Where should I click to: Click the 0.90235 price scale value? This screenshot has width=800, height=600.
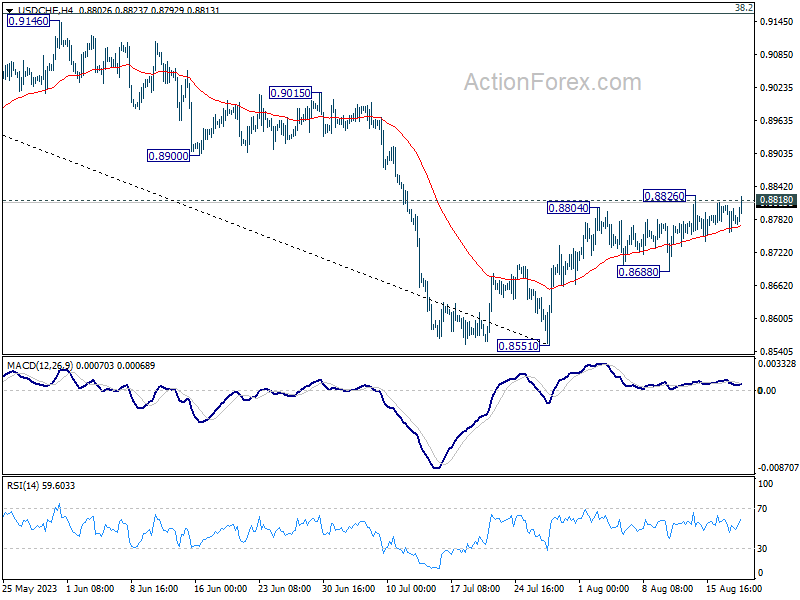click(776, 88)
